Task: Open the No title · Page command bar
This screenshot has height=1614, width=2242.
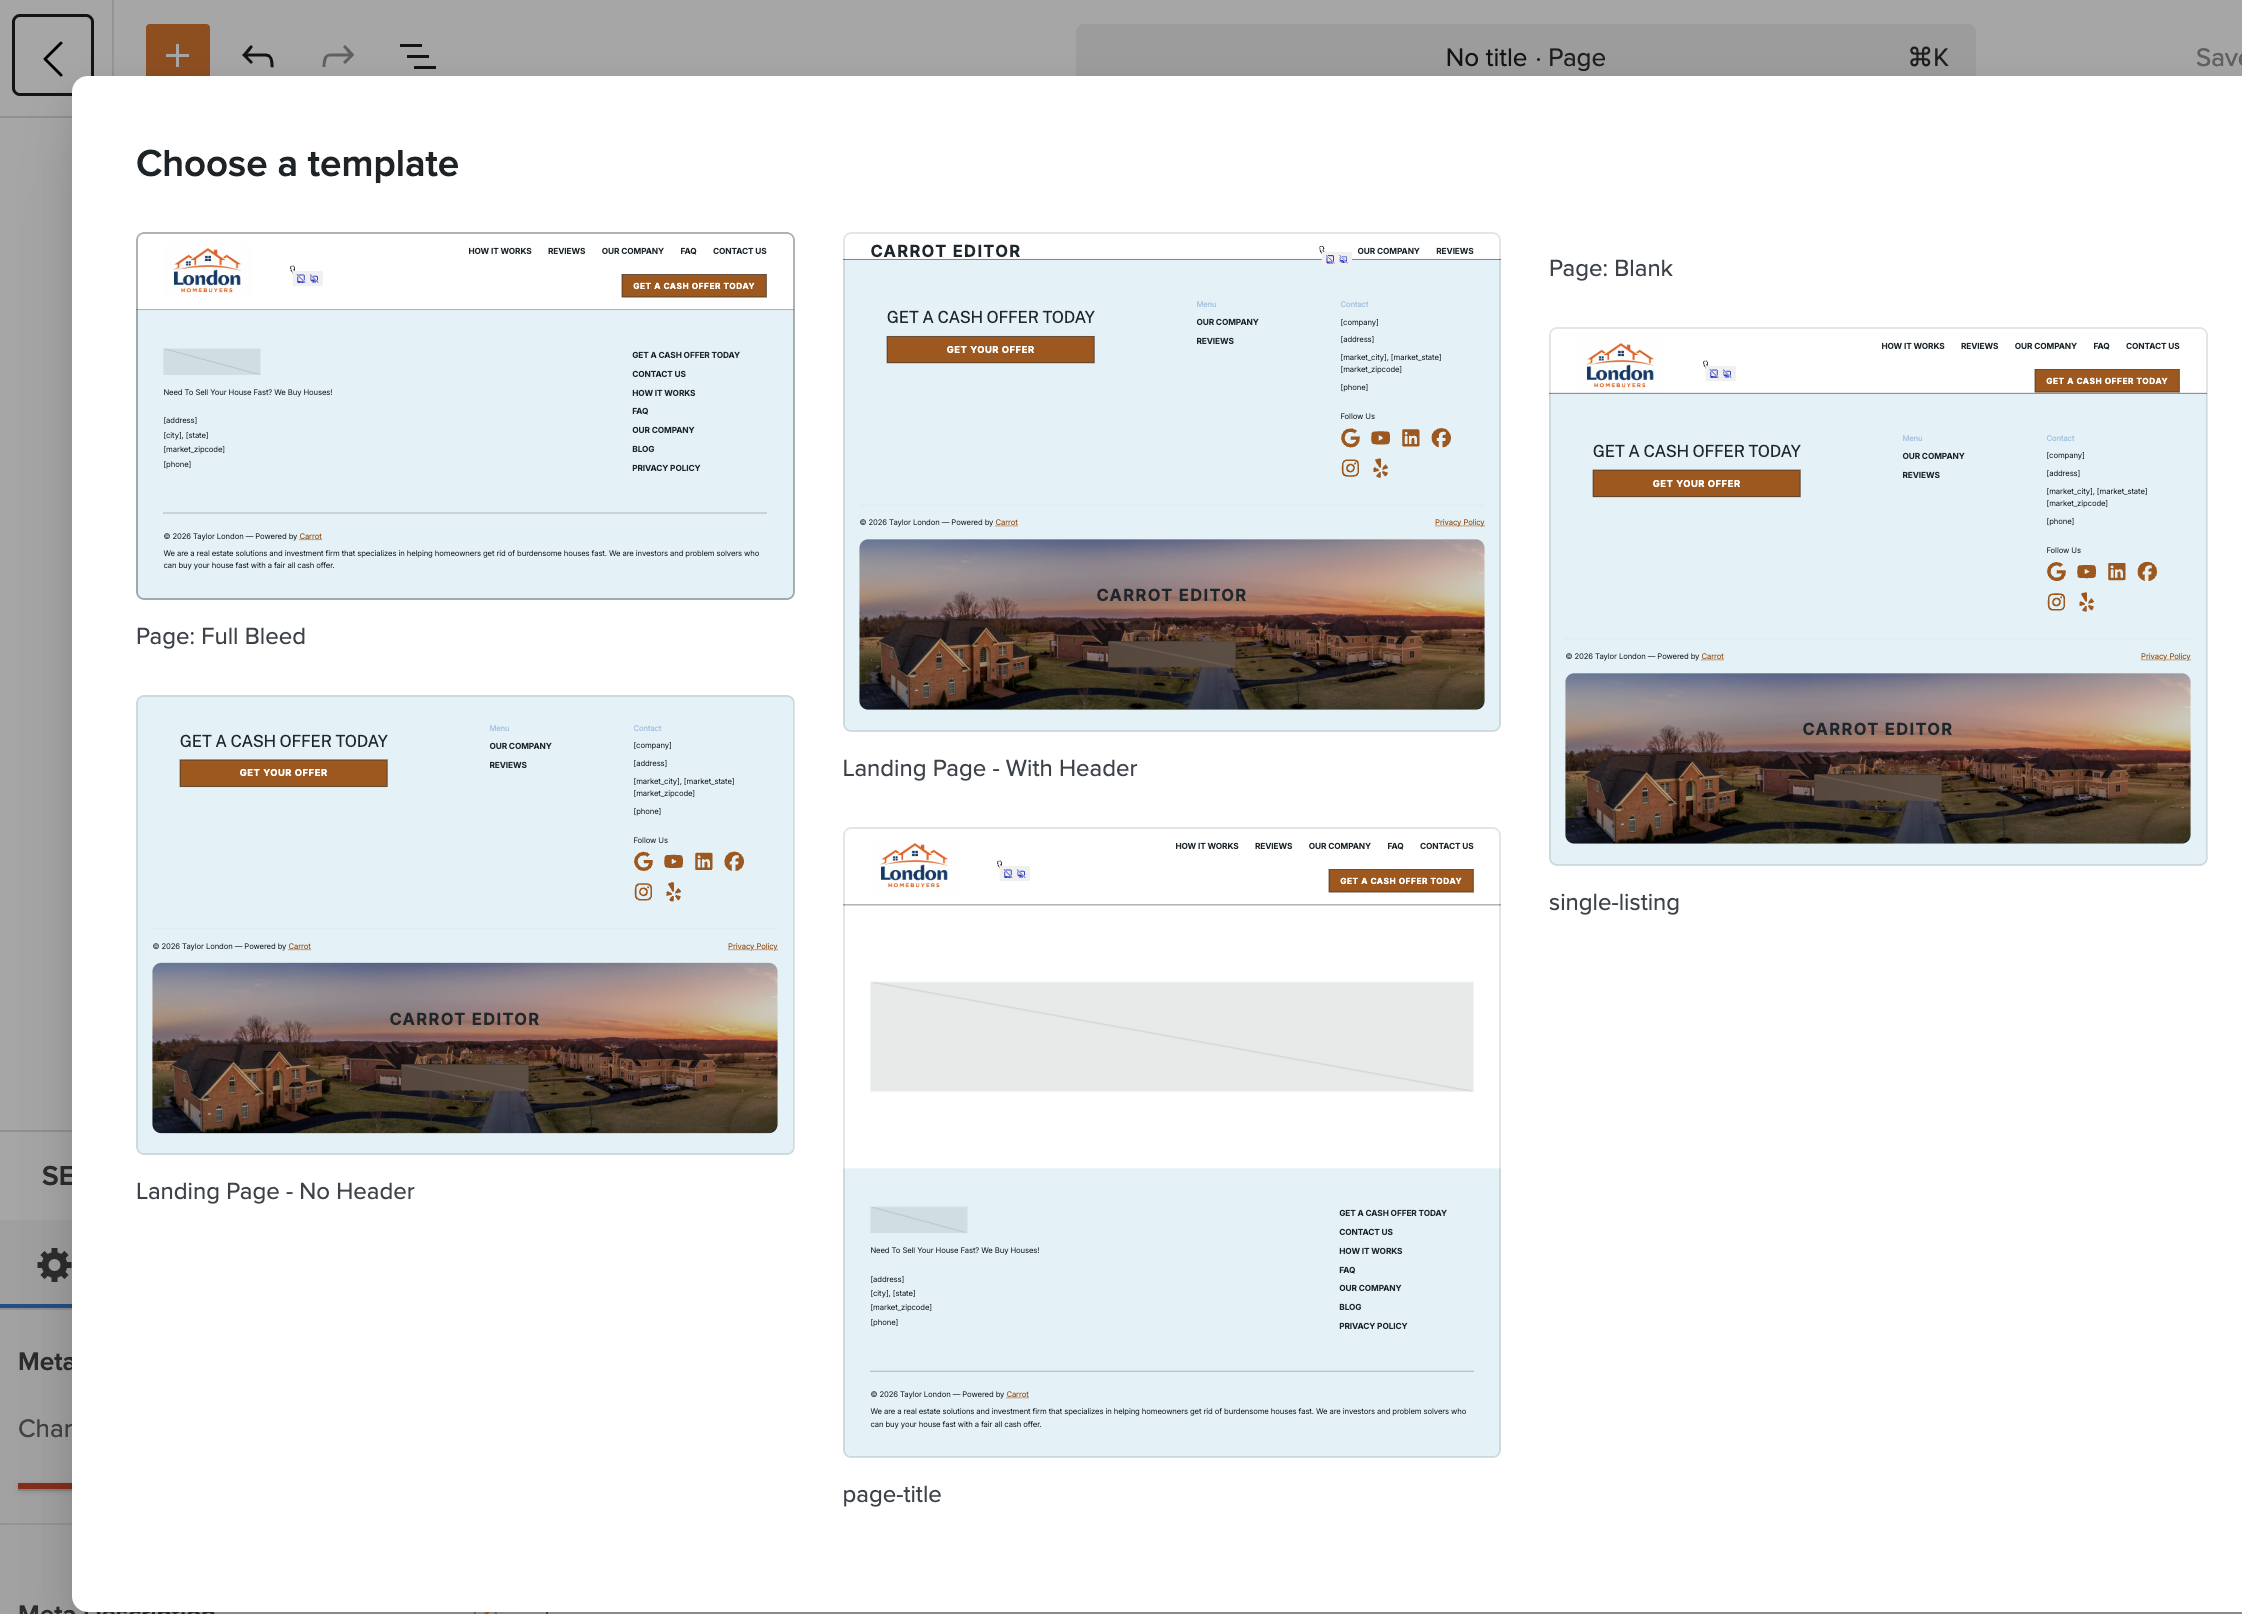Action: pos(1525,57)
